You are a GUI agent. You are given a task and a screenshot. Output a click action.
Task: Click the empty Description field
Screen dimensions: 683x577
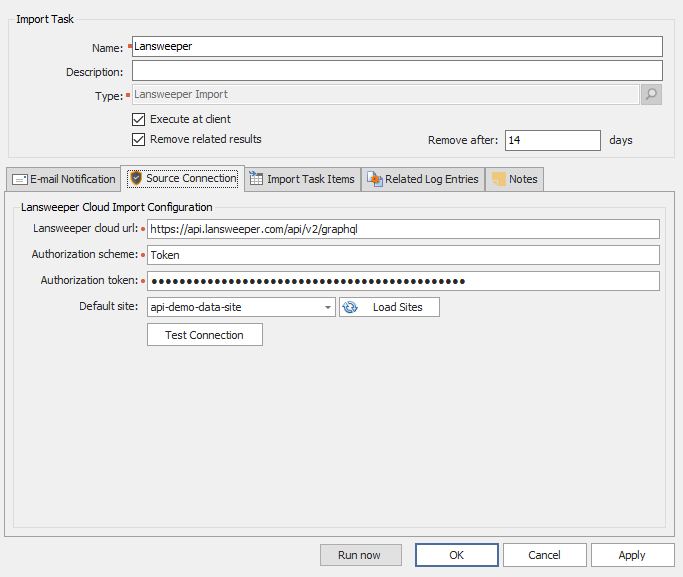pos(397,71)
